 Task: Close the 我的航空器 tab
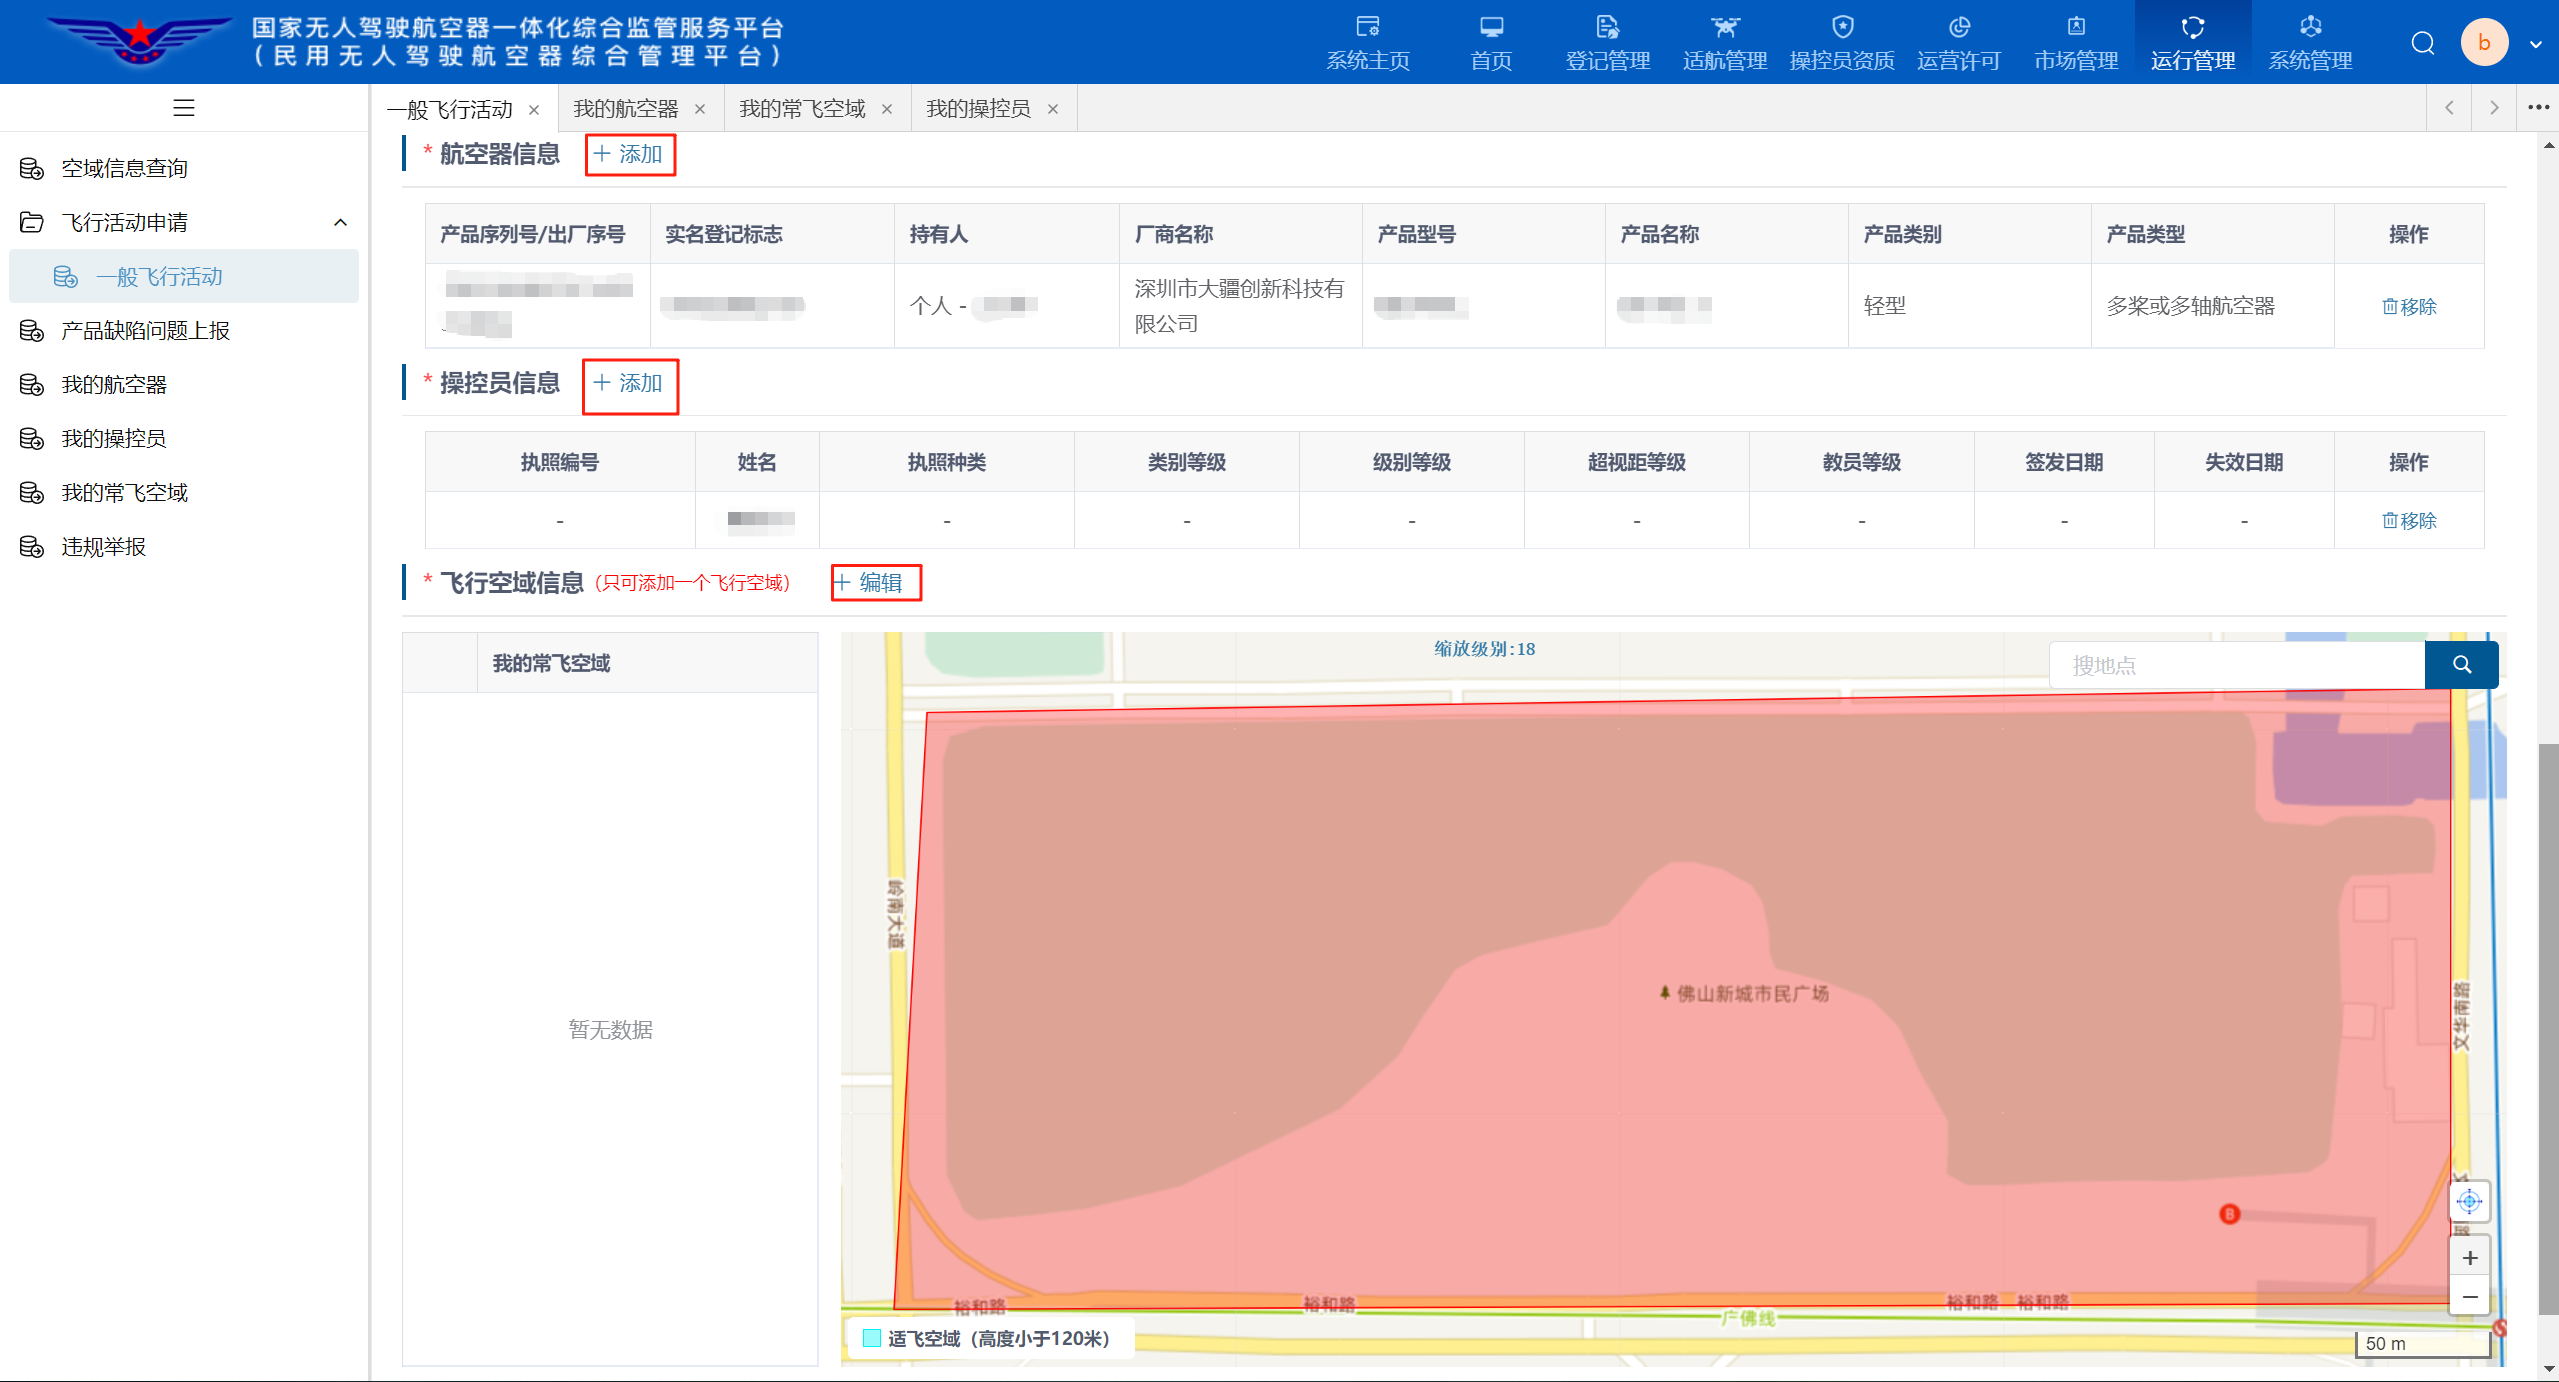pos(700,110)
